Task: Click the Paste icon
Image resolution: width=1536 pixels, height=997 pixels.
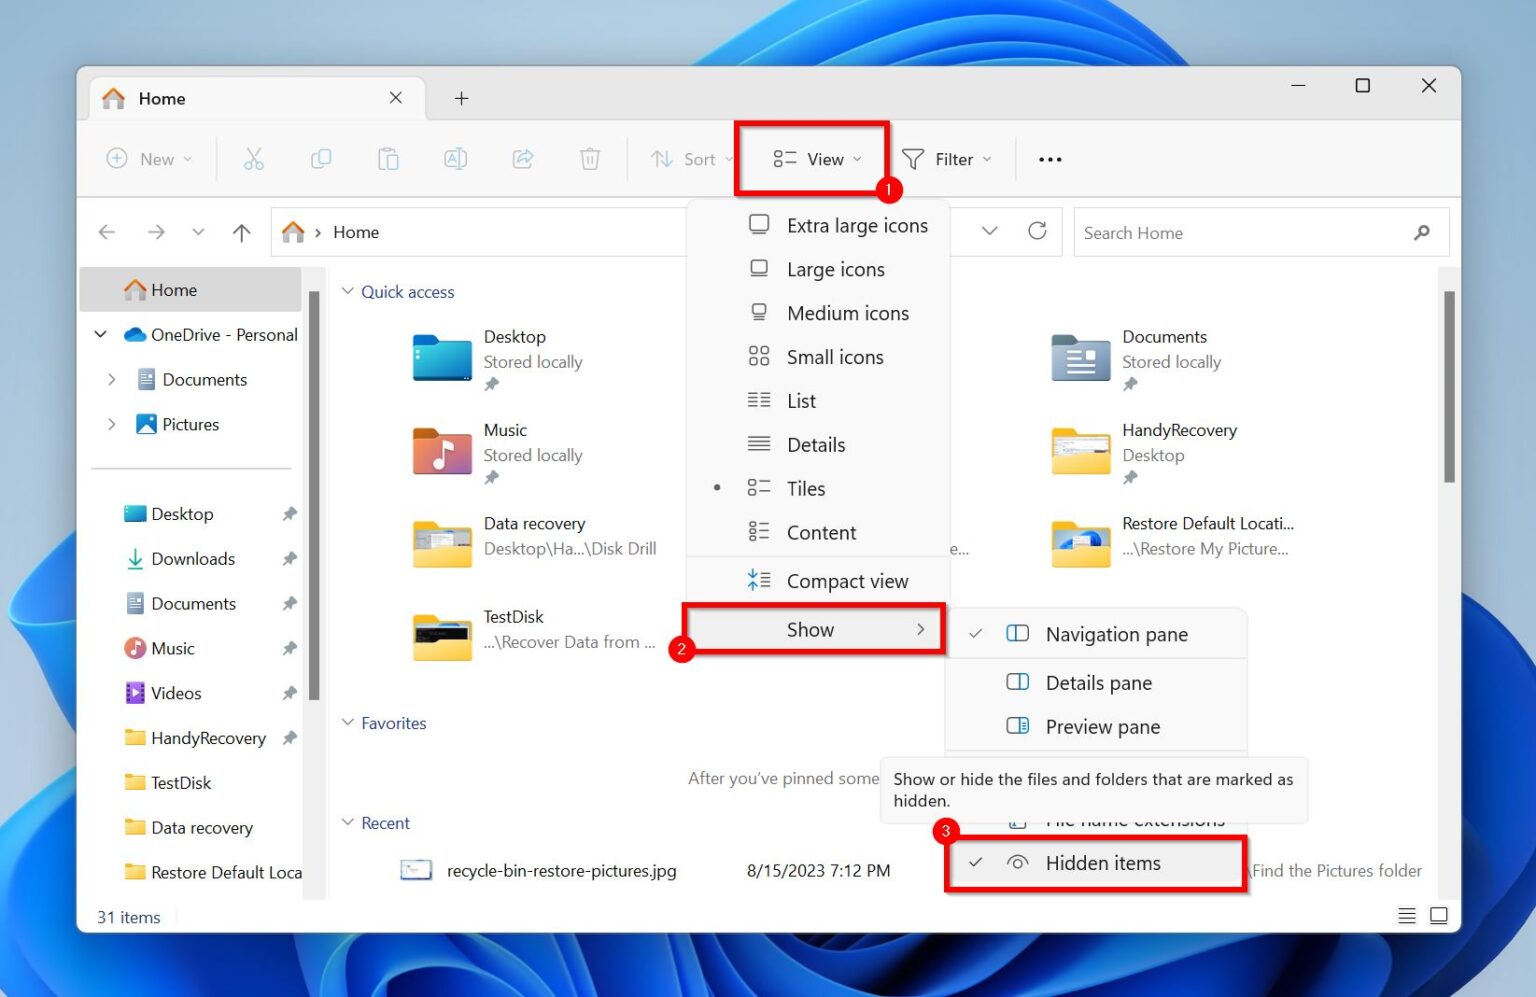Action: pos(388,159)
